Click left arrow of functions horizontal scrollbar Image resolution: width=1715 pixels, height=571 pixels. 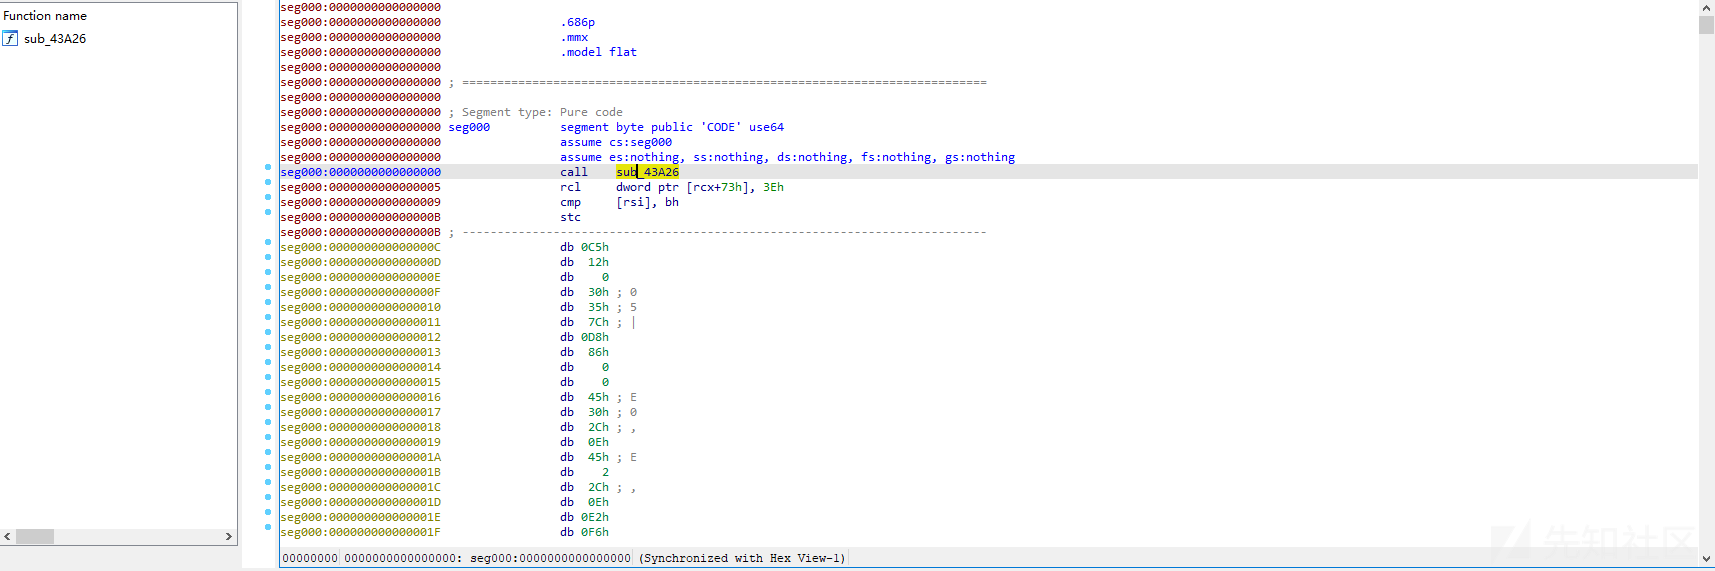(7, 537)
